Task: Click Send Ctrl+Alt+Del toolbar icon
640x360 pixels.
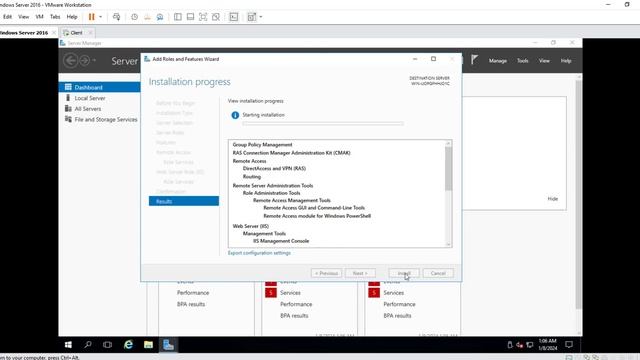Action: 116,17
